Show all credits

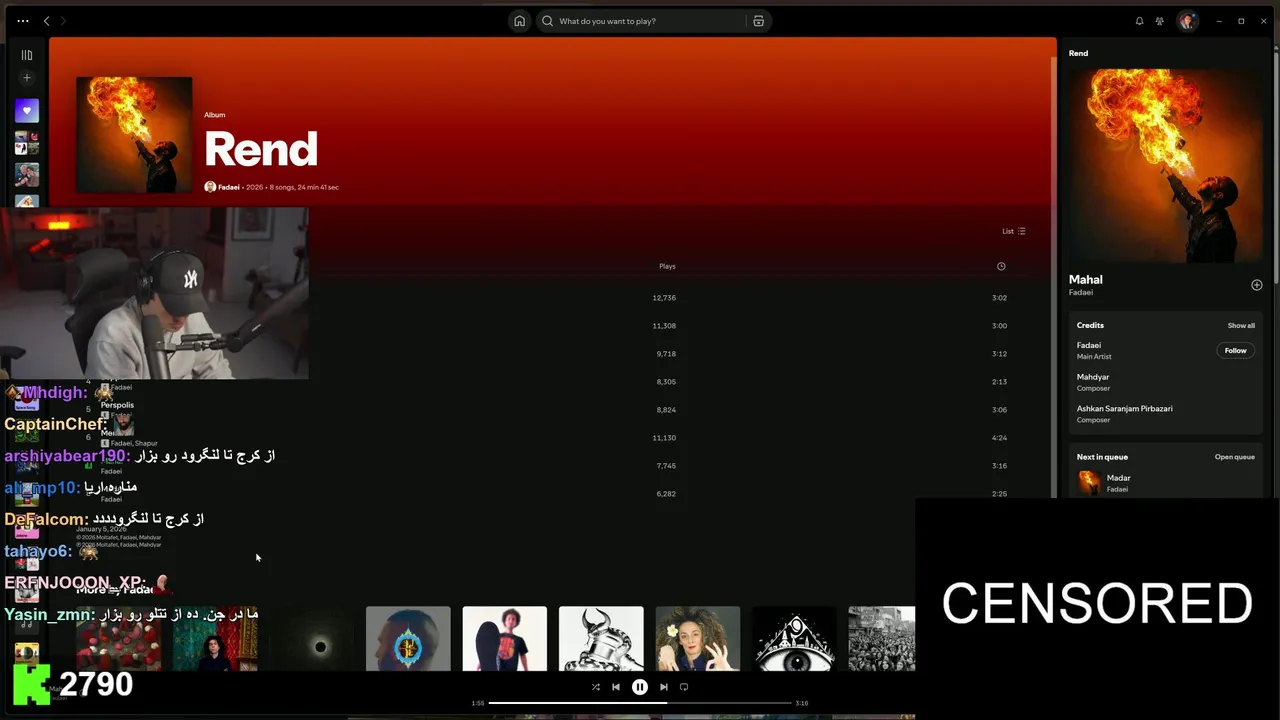pos(1241,325)
